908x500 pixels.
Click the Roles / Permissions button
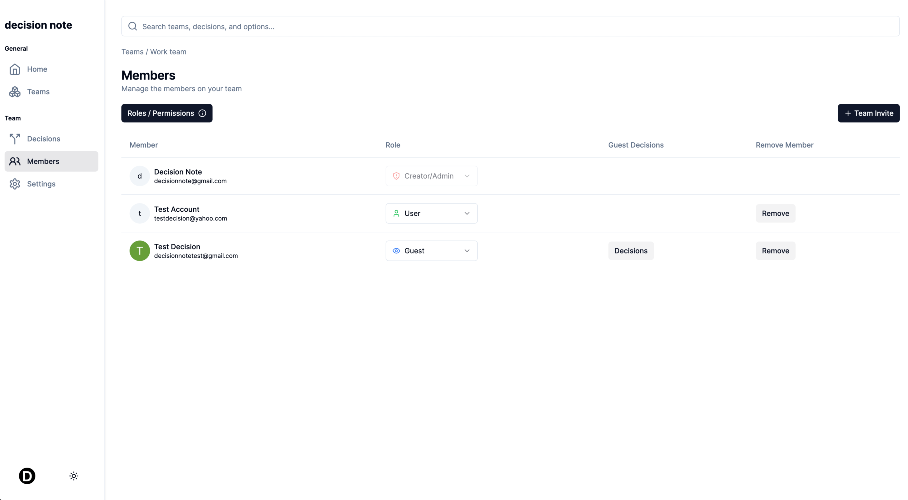tap(167, 113)
